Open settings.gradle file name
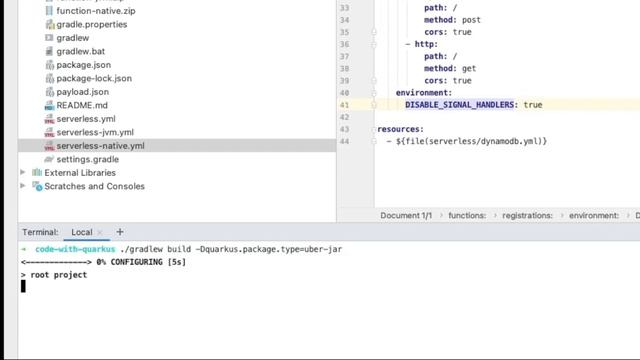 coord(88,159)
